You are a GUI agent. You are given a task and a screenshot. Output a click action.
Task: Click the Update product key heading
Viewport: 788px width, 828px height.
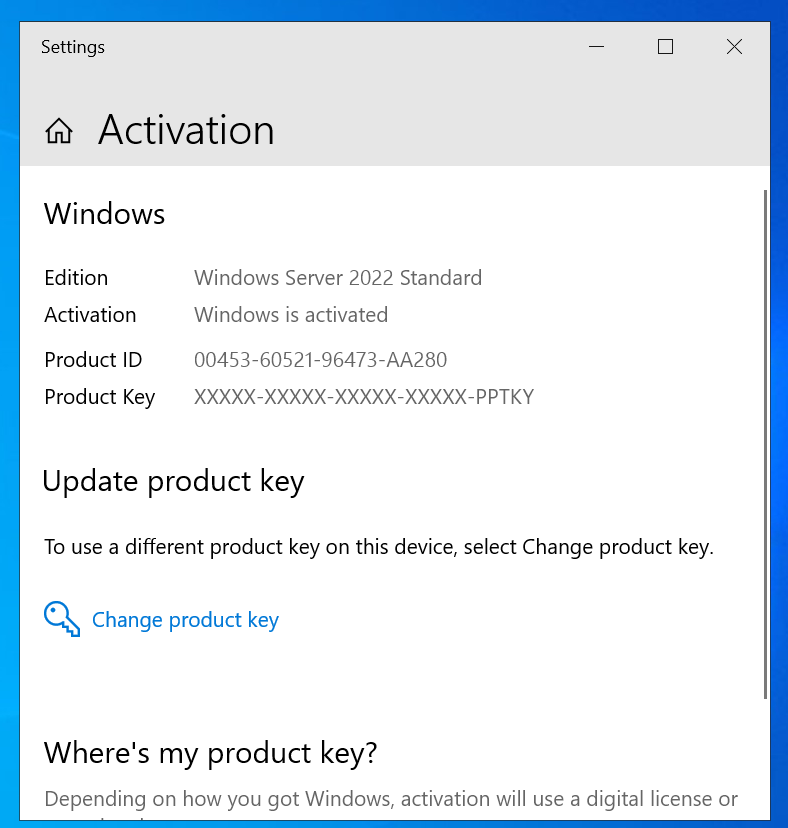tap(173, 481)
